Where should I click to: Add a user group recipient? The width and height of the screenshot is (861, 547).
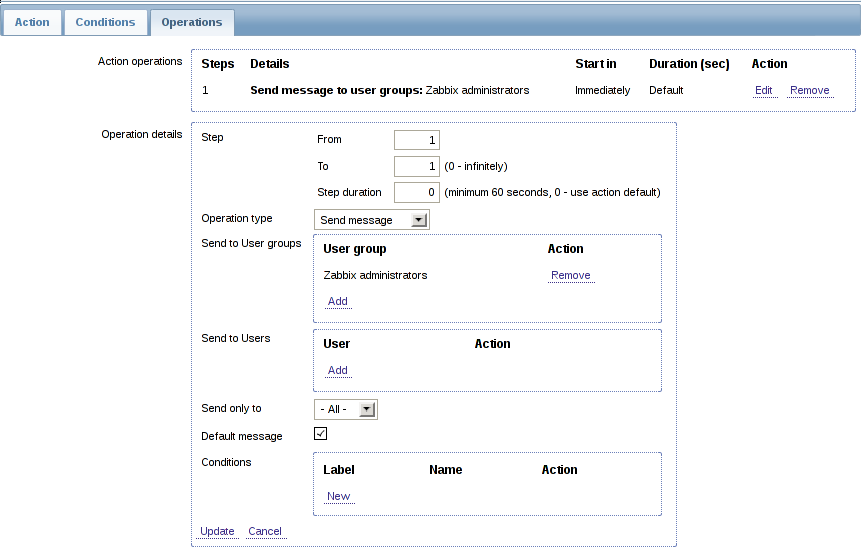click(338, 301)
